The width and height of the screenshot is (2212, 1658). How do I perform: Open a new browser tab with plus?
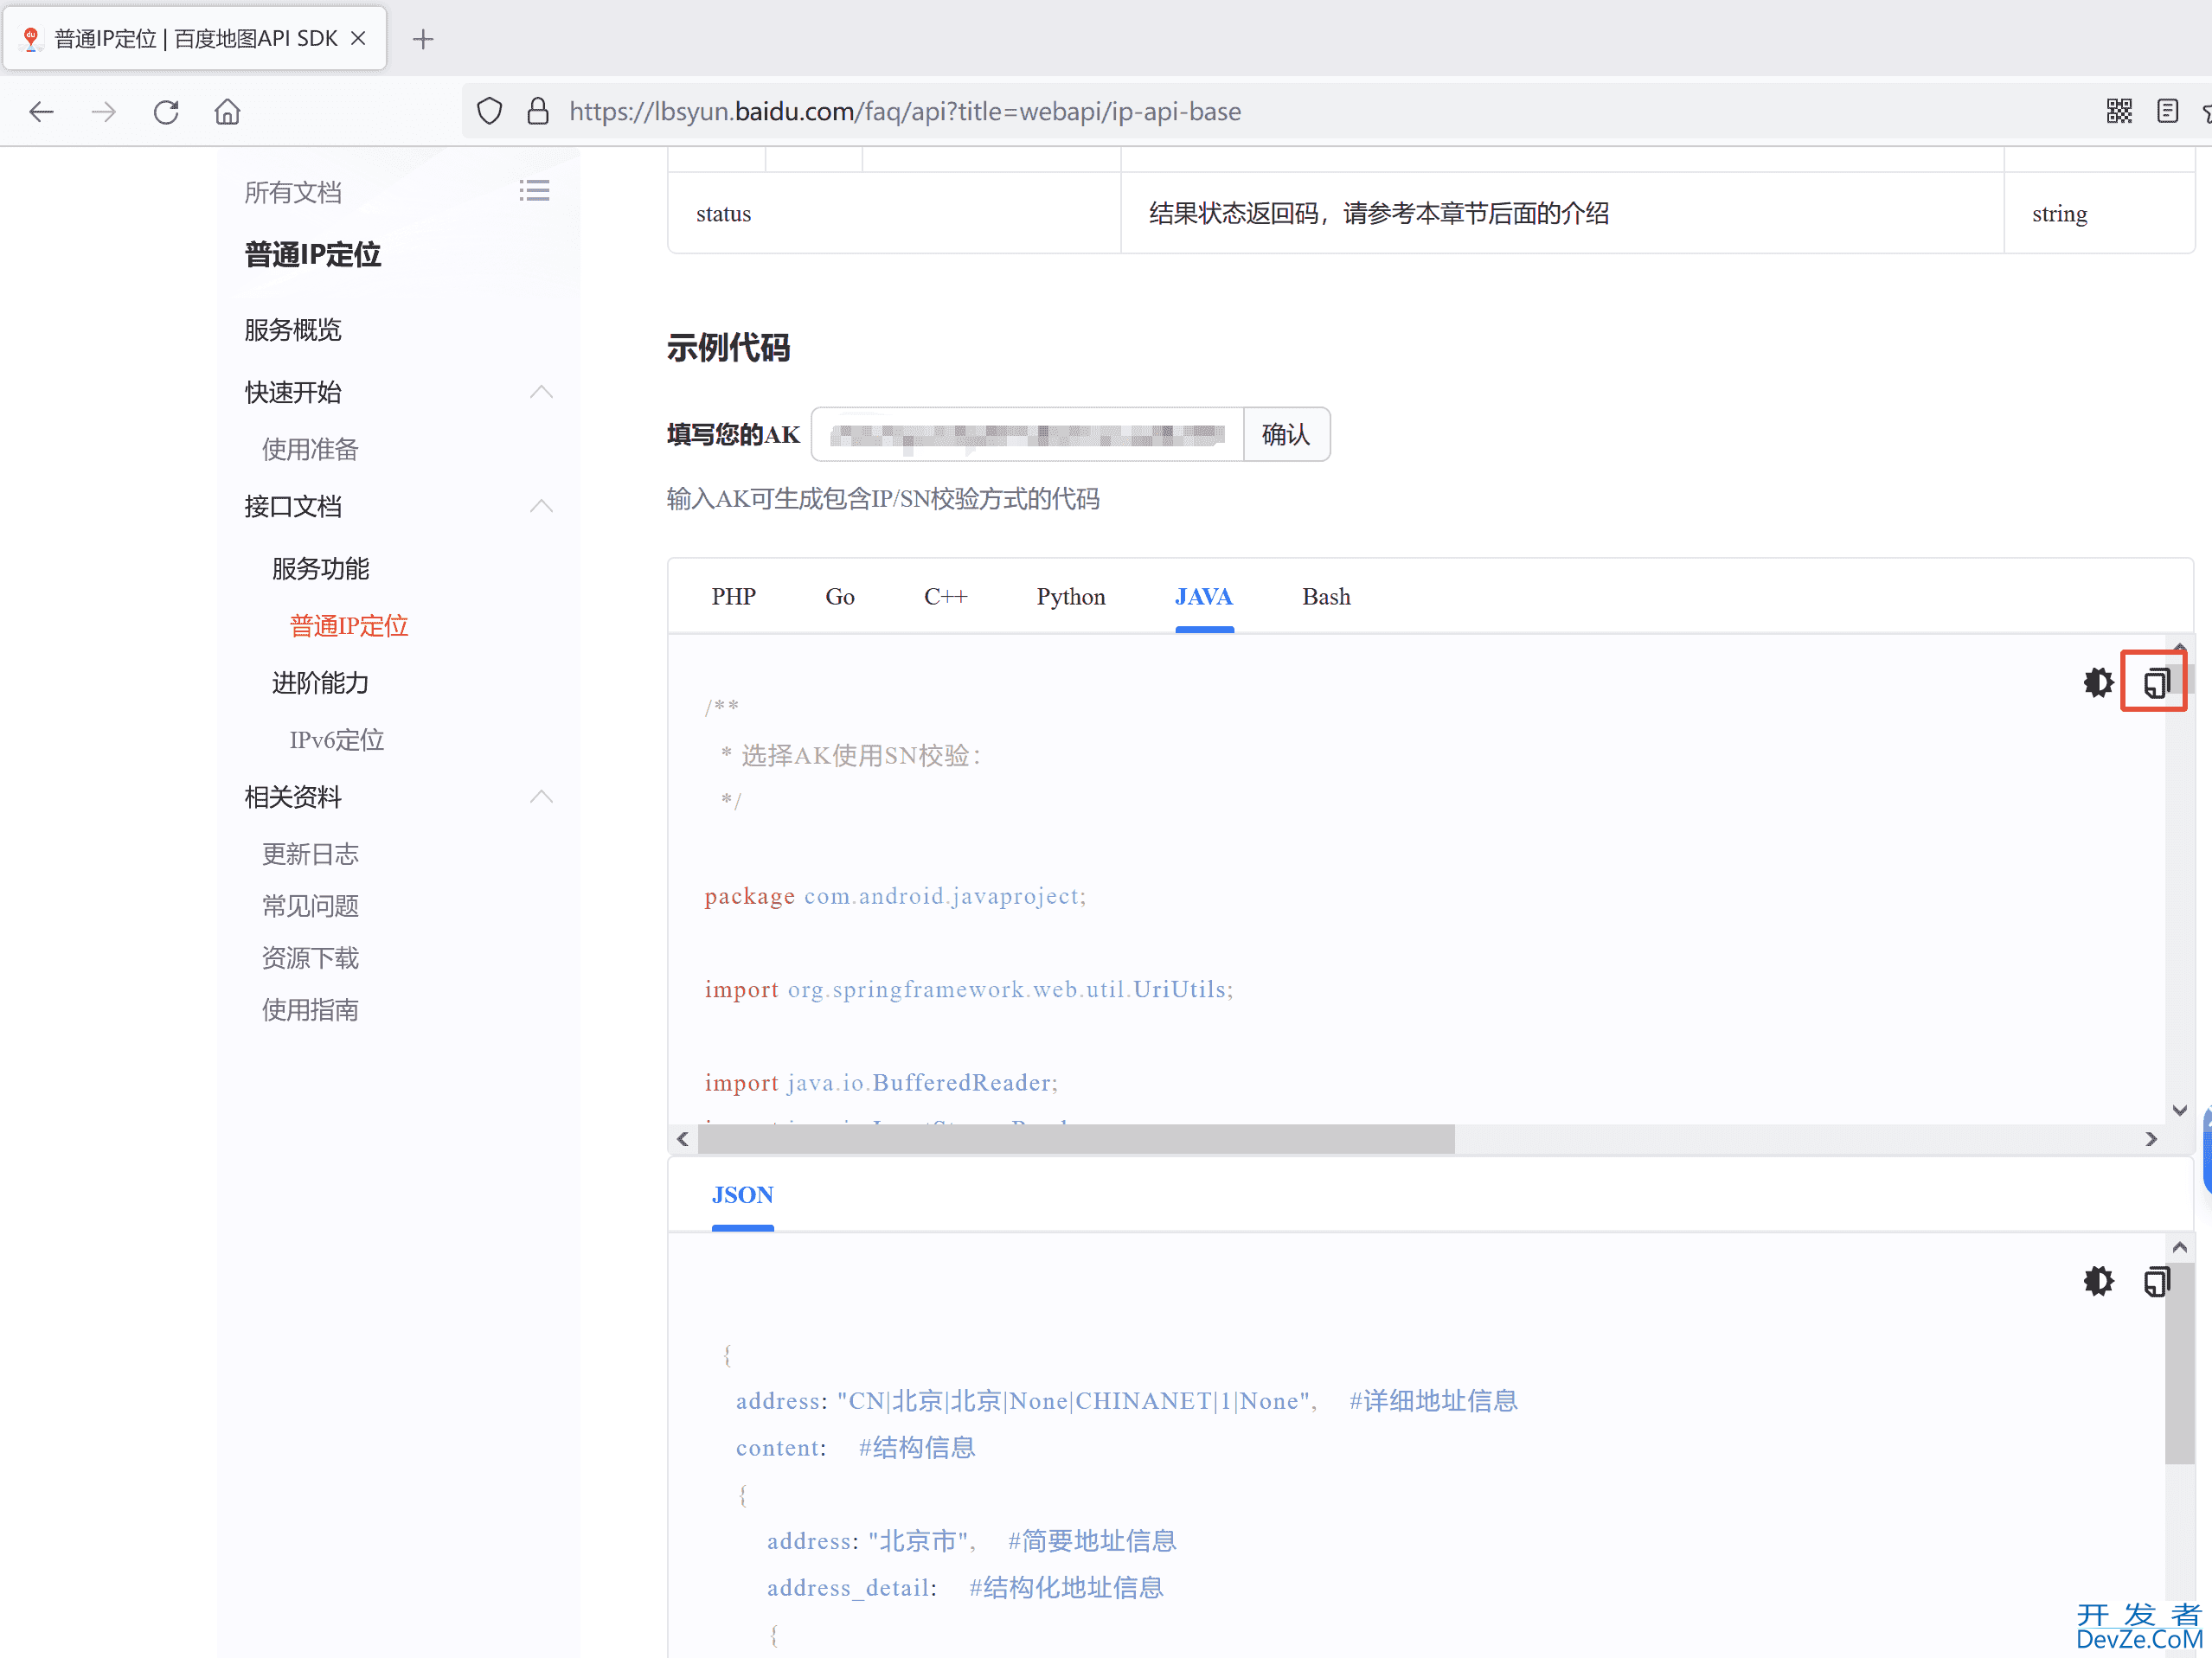pos(423,39)
